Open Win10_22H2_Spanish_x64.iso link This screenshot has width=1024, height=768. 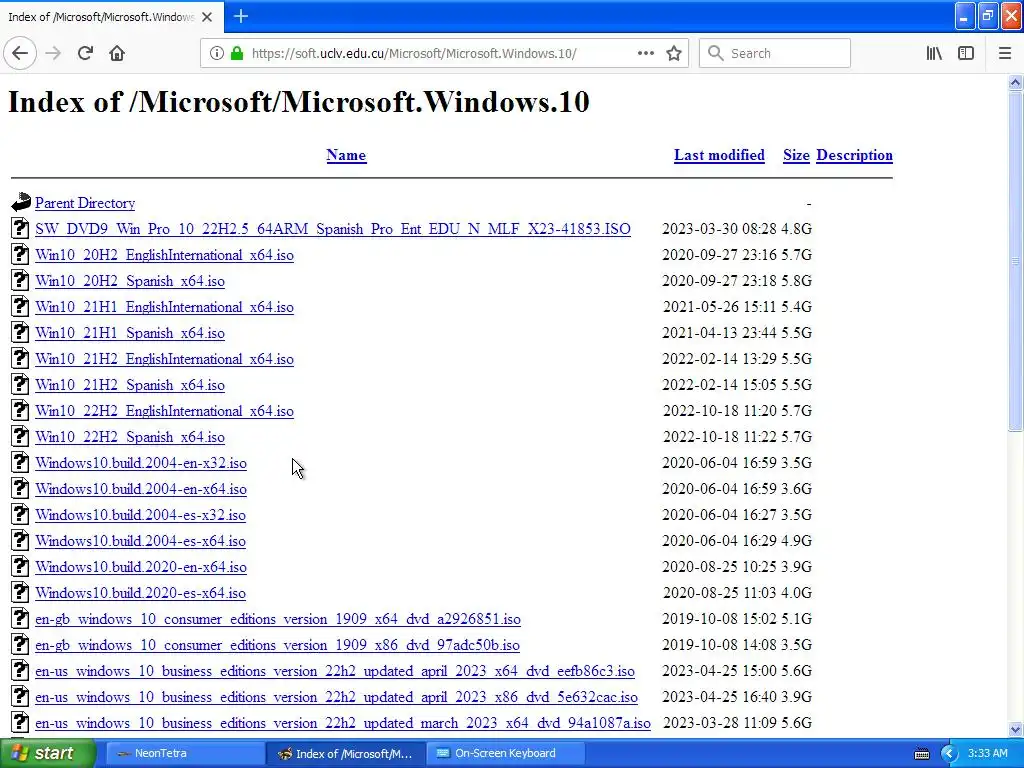130,437
